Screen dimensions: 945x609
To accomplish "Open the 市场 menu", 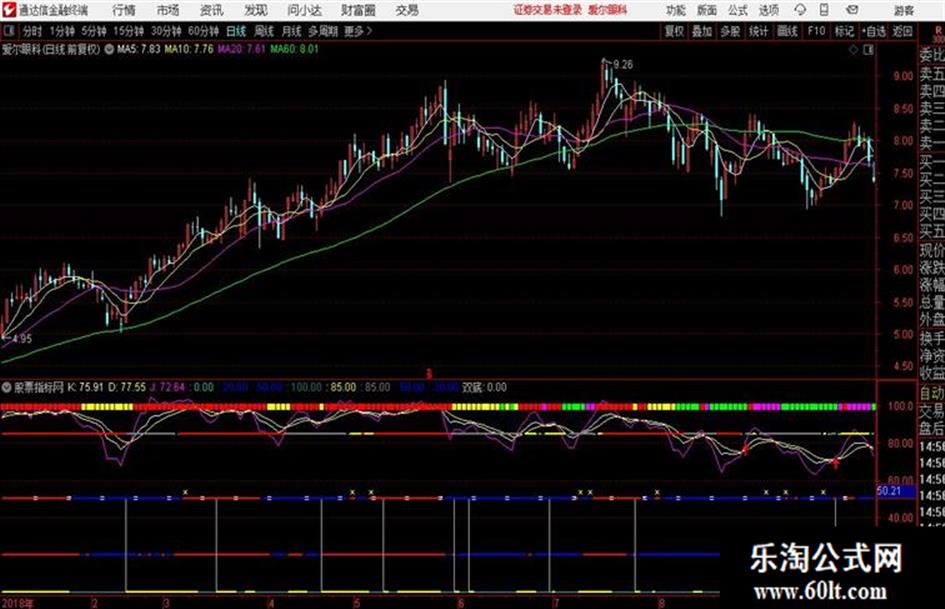I will click(168, 10).
